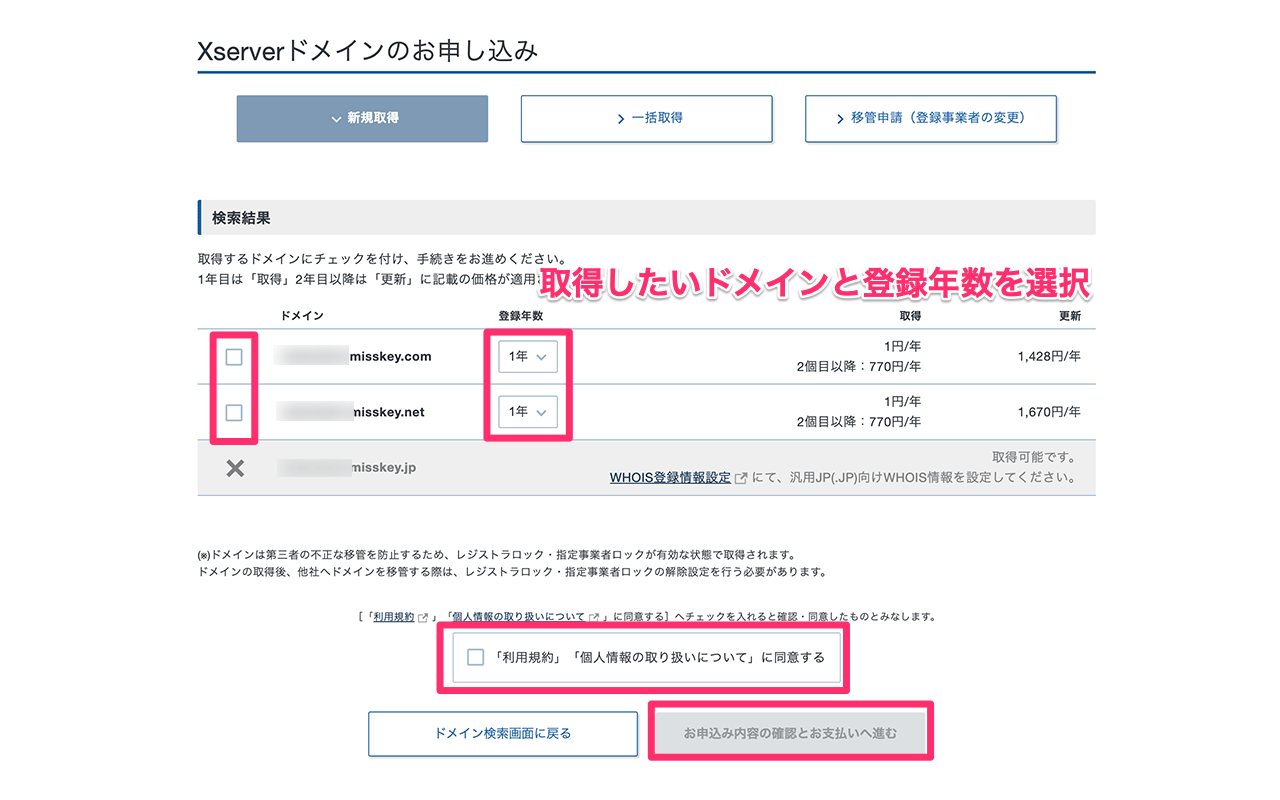
Task: Check the misskey.com domain checkbox
Action: tap(234, 357)
